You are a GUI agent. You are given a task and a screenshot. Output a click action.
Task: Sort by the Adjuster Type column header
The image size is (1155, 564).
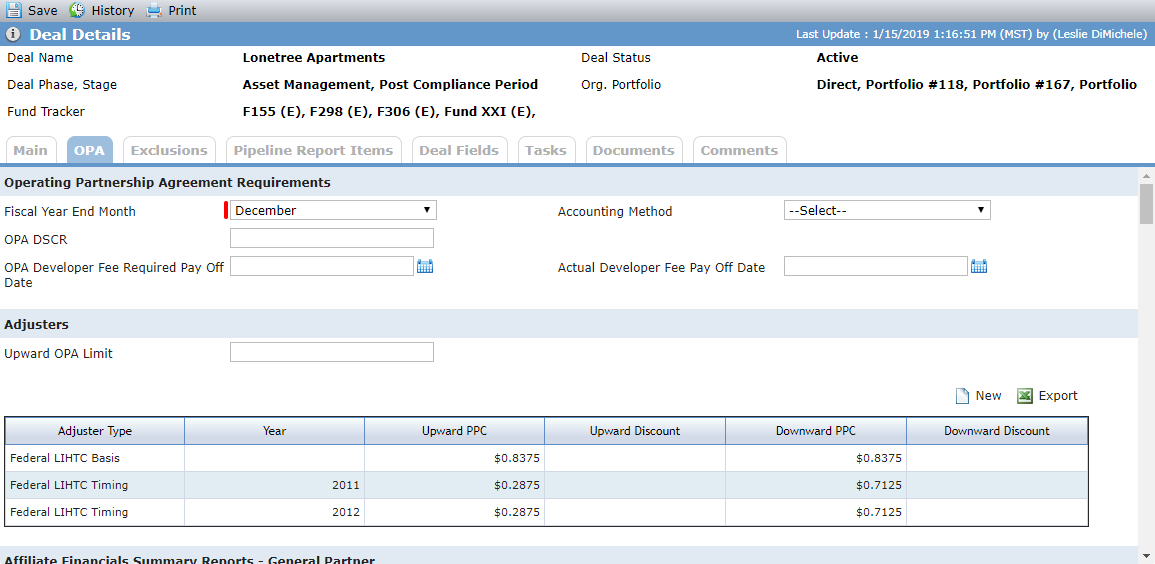click(95, 431)
